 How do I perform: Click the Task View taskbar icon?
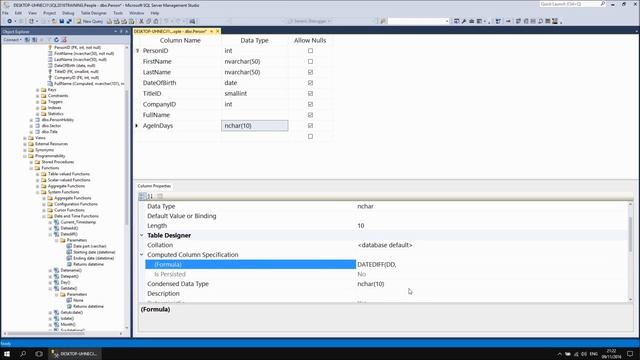(39, 354)
